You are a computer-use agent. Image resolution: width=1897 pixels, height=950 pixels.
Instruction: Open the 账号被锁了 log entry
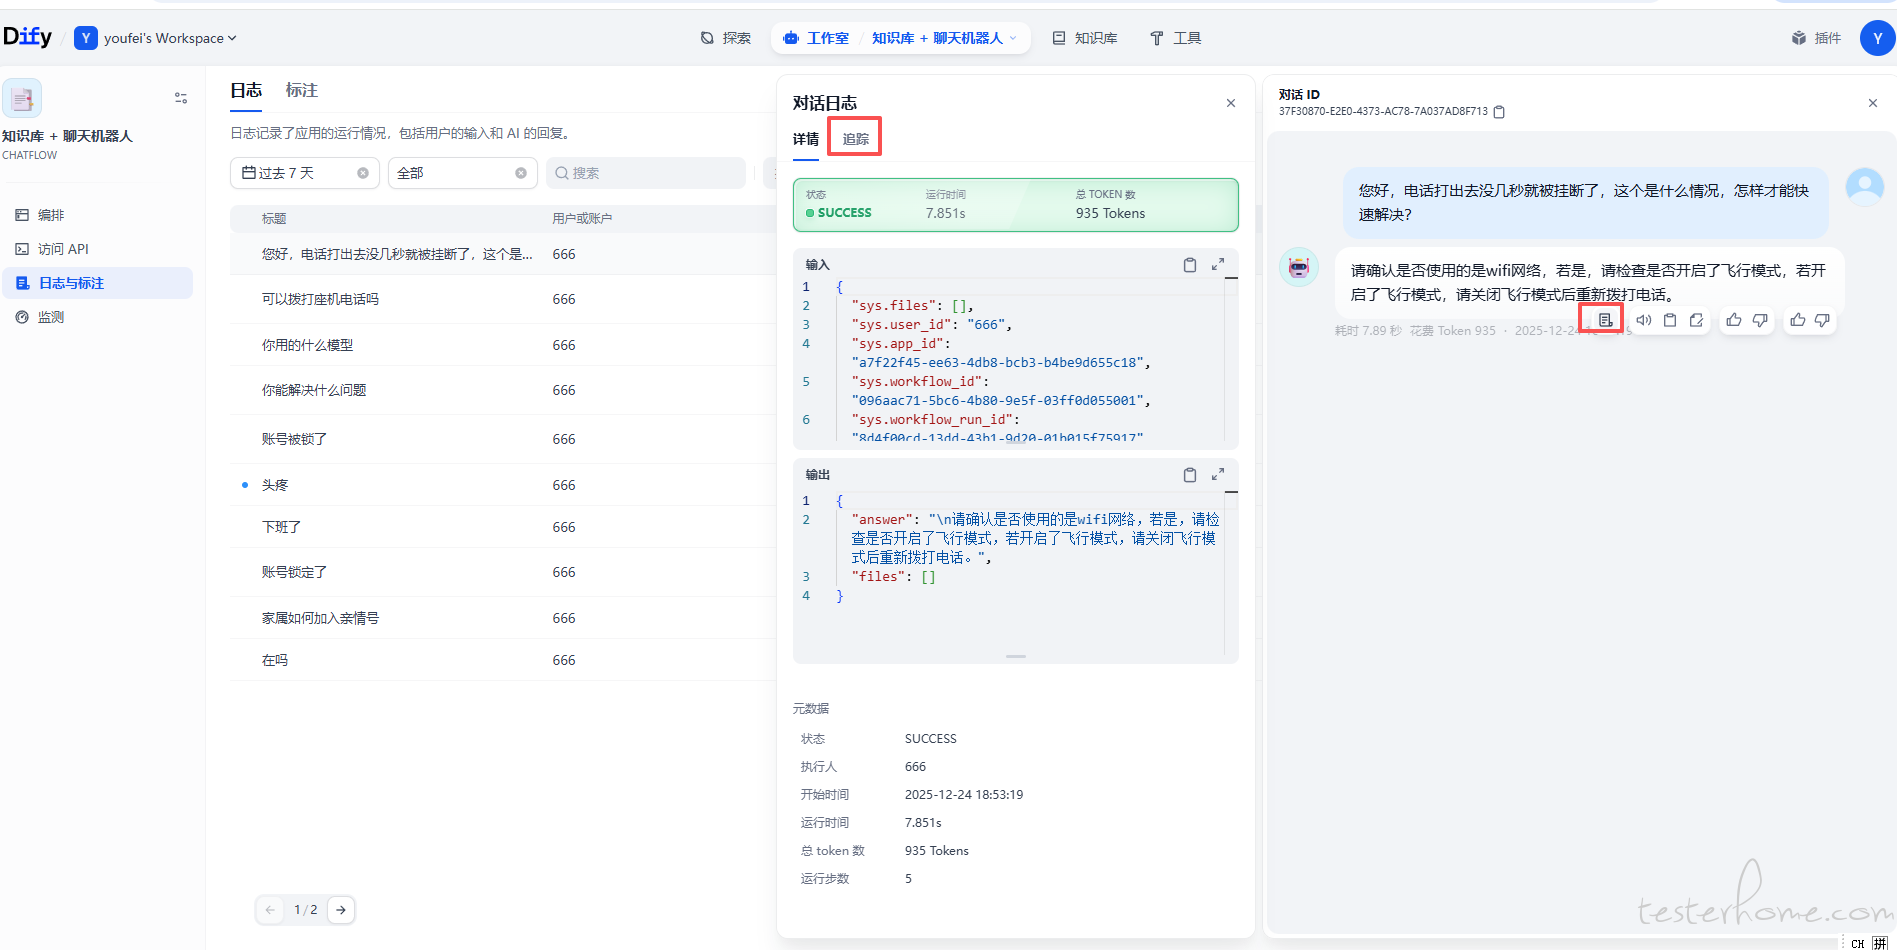click(294, 439)
